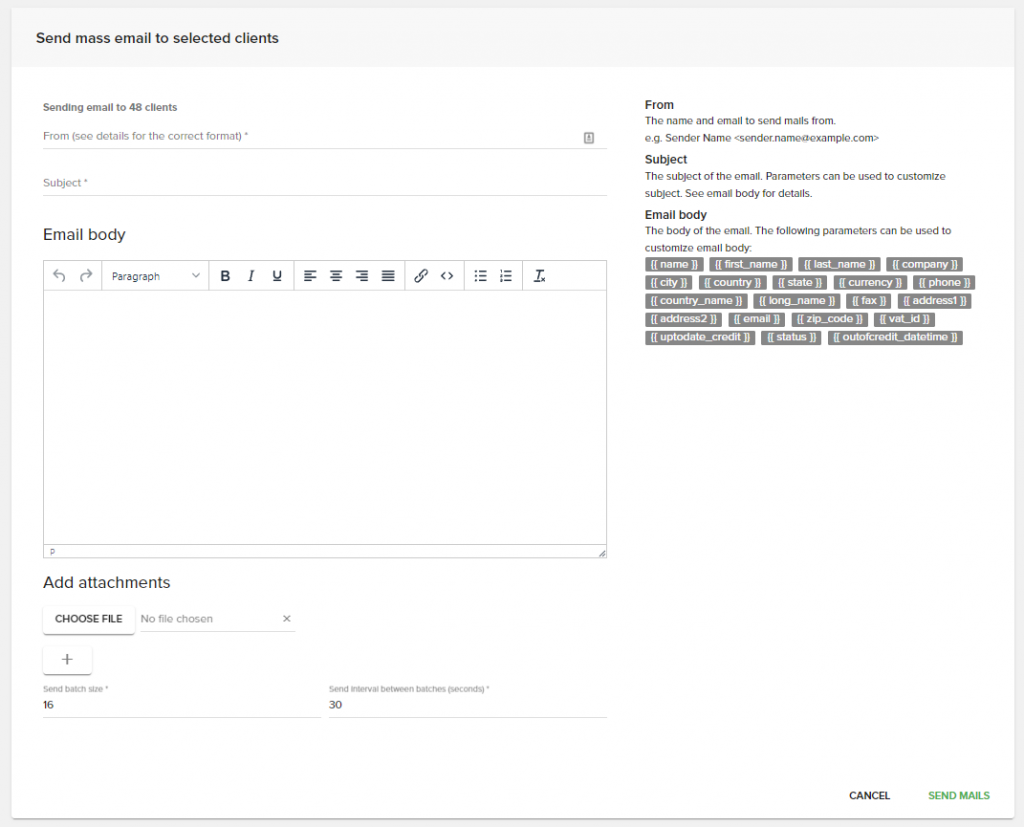Click the {{ address1 }} parameter tag
1024x827 pixels.
(x=935, y=300)
